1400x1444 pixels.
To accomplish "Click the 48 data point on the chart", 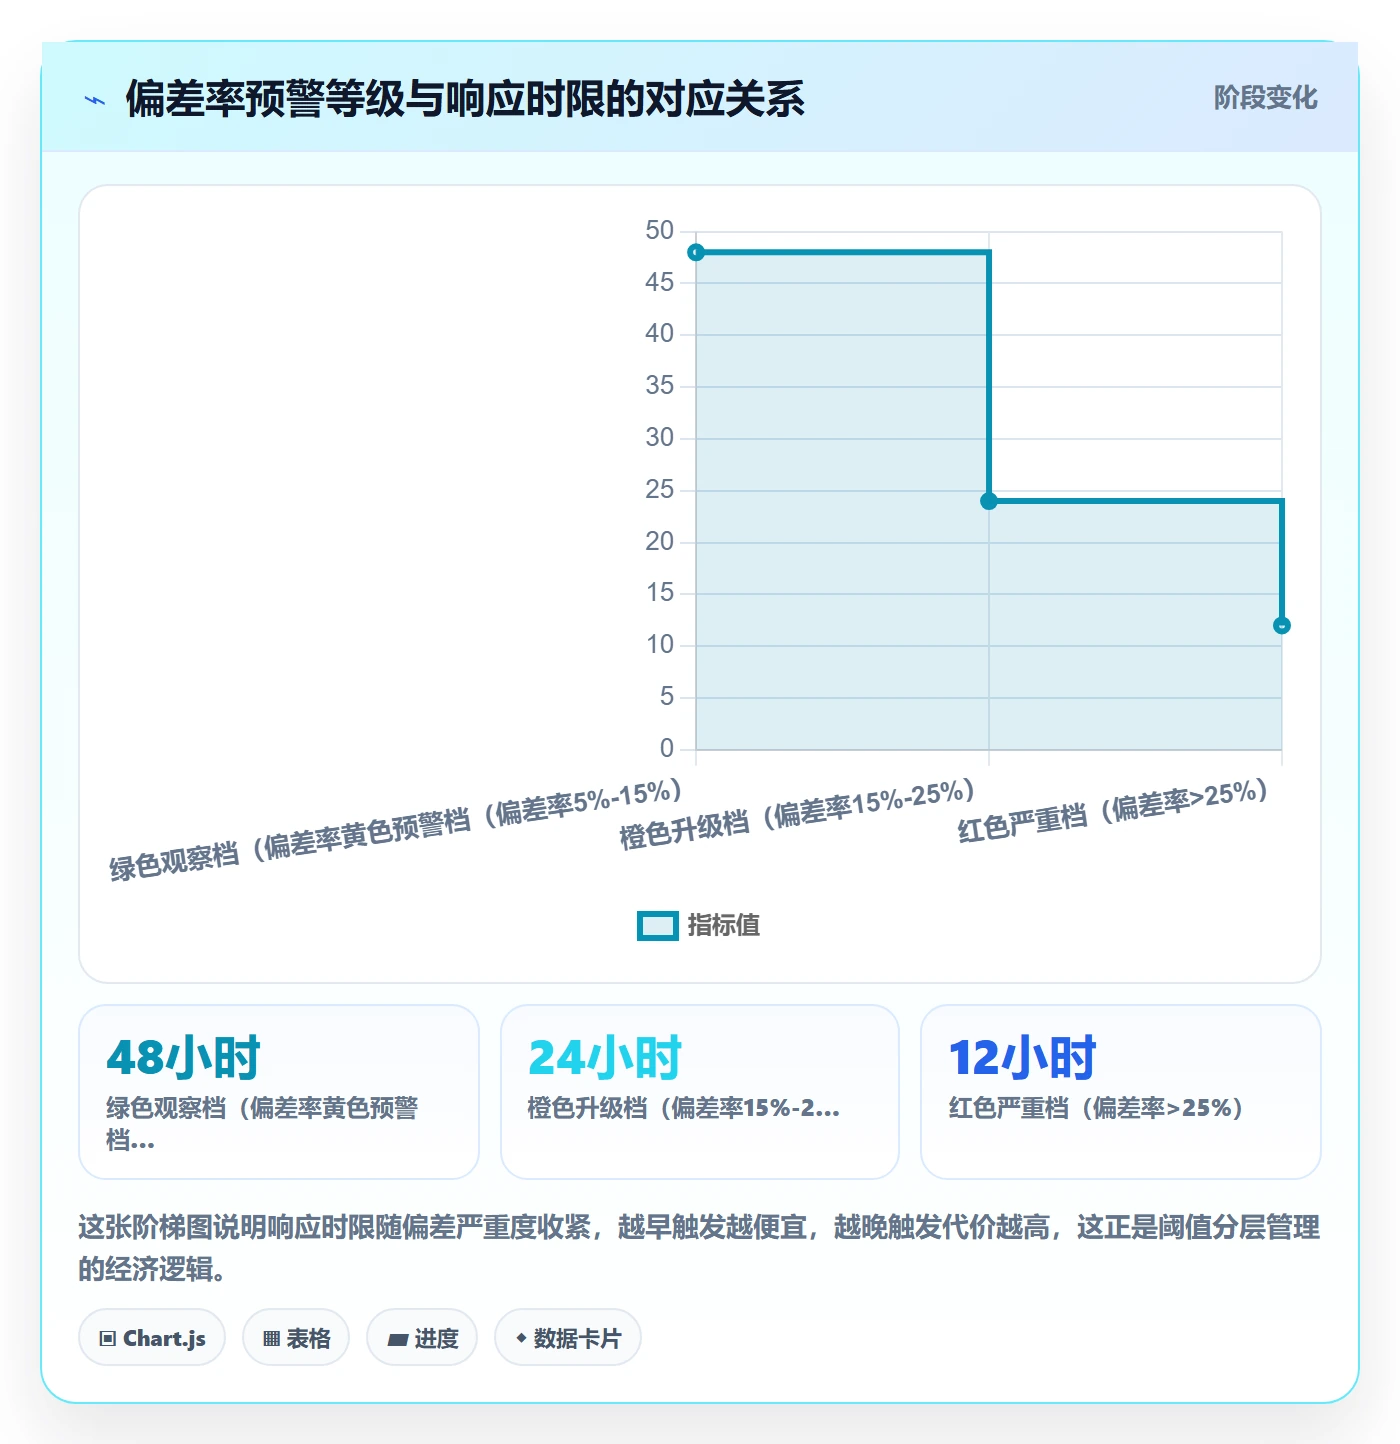I will tap(696, 252).
